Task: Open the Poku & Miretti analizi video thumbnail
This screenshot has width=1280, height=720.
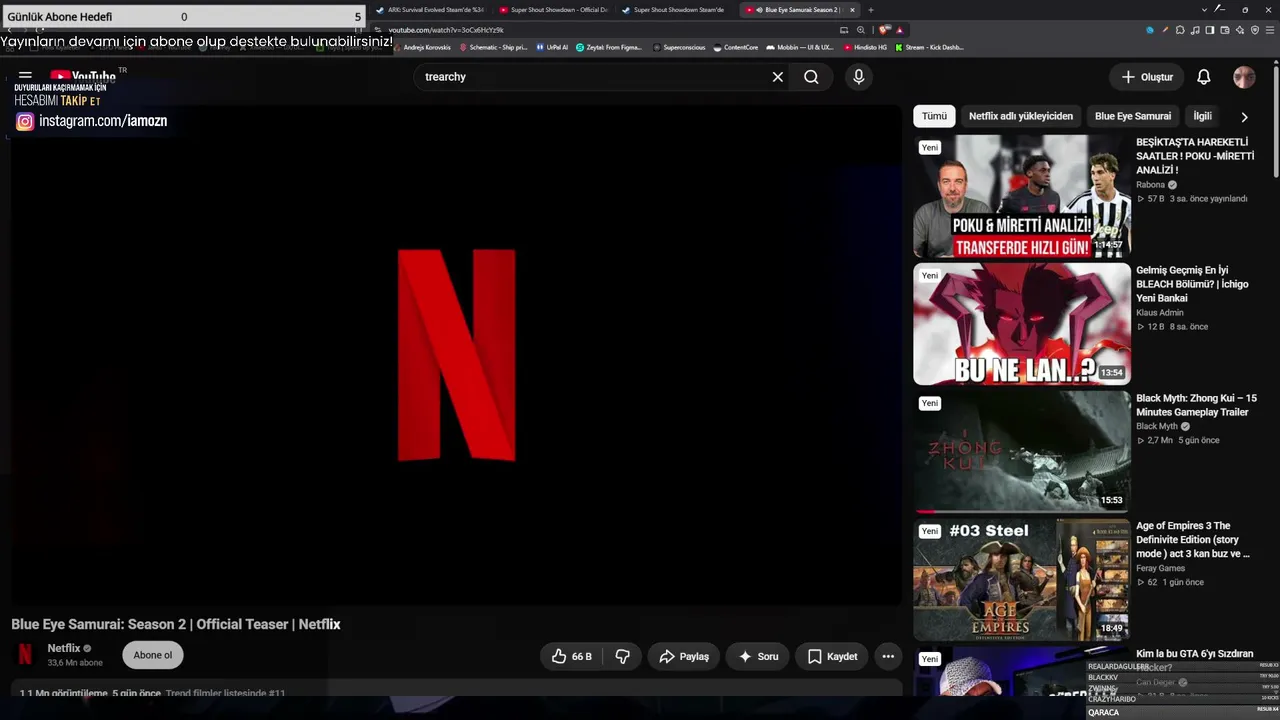Action: 1022,196
